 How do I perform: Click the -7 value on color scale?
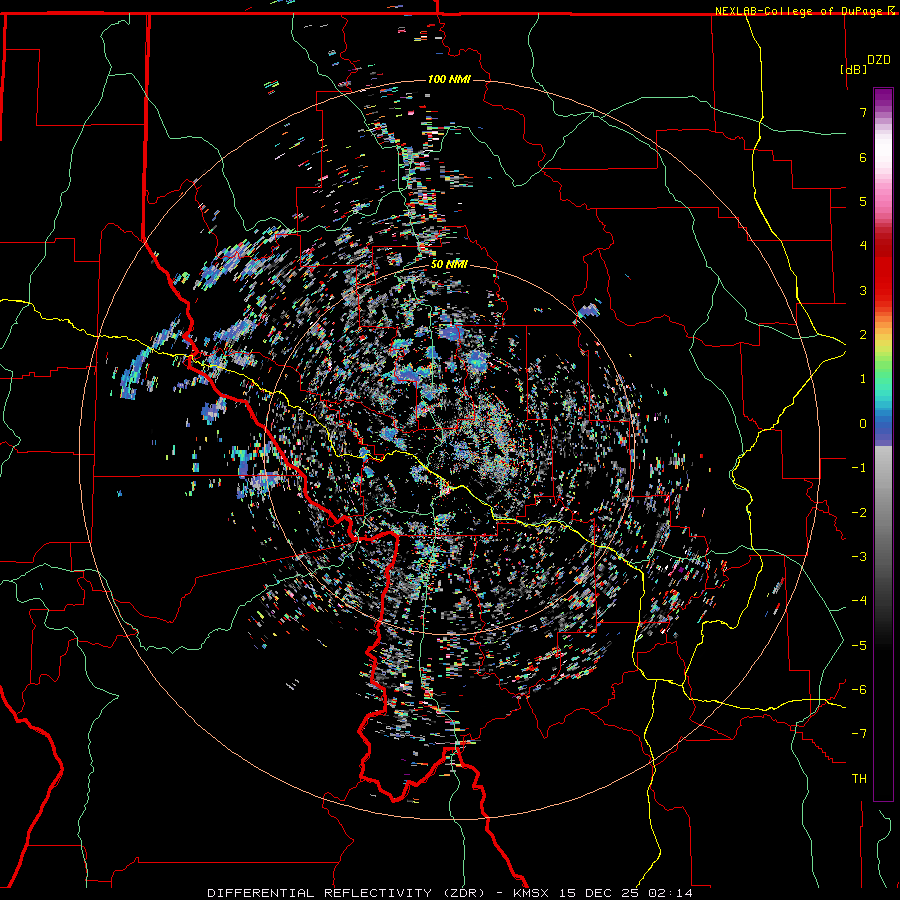(859, 734)
